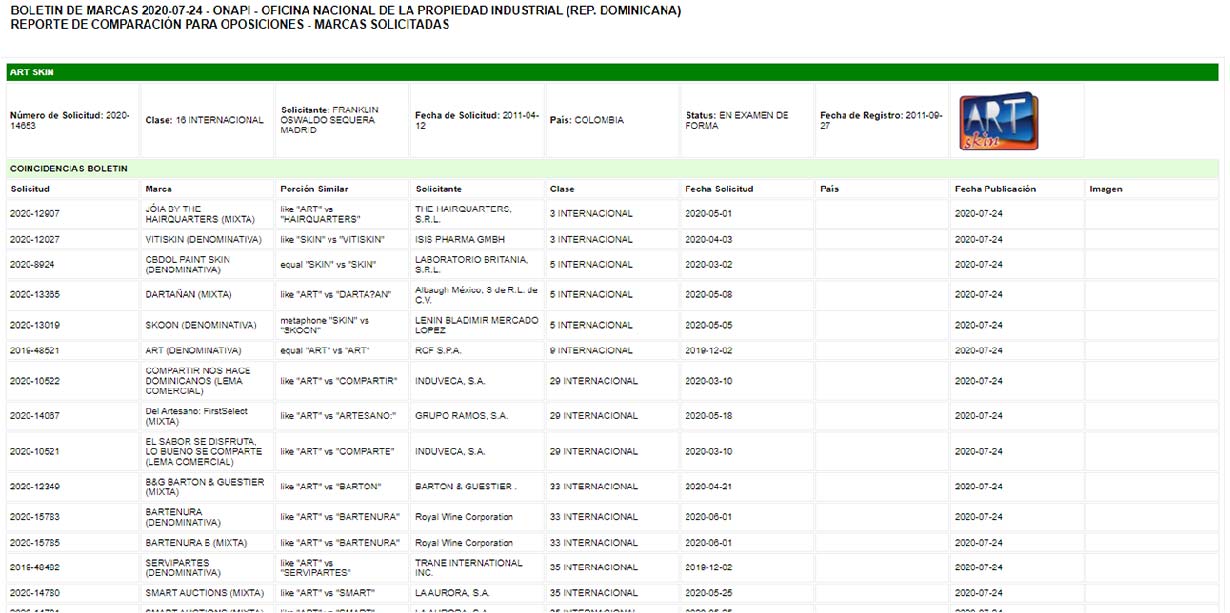The image size is (1230, 613).
Task: Select application number 2020-12027
Action: point(35,240)
